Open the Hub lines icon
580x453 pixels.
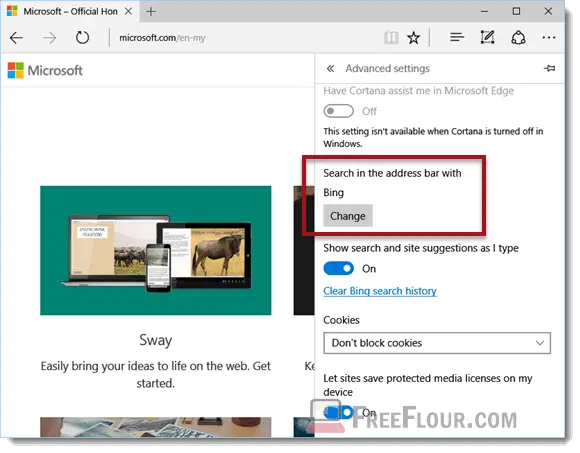pyautogui.click(x=457, y=37)
